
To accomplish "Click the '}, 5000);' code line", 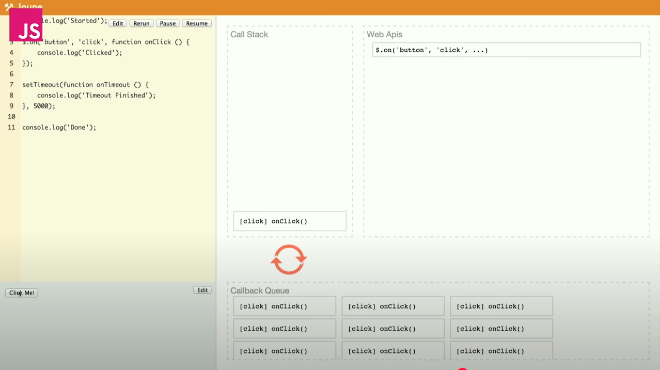I will point(39,106).
